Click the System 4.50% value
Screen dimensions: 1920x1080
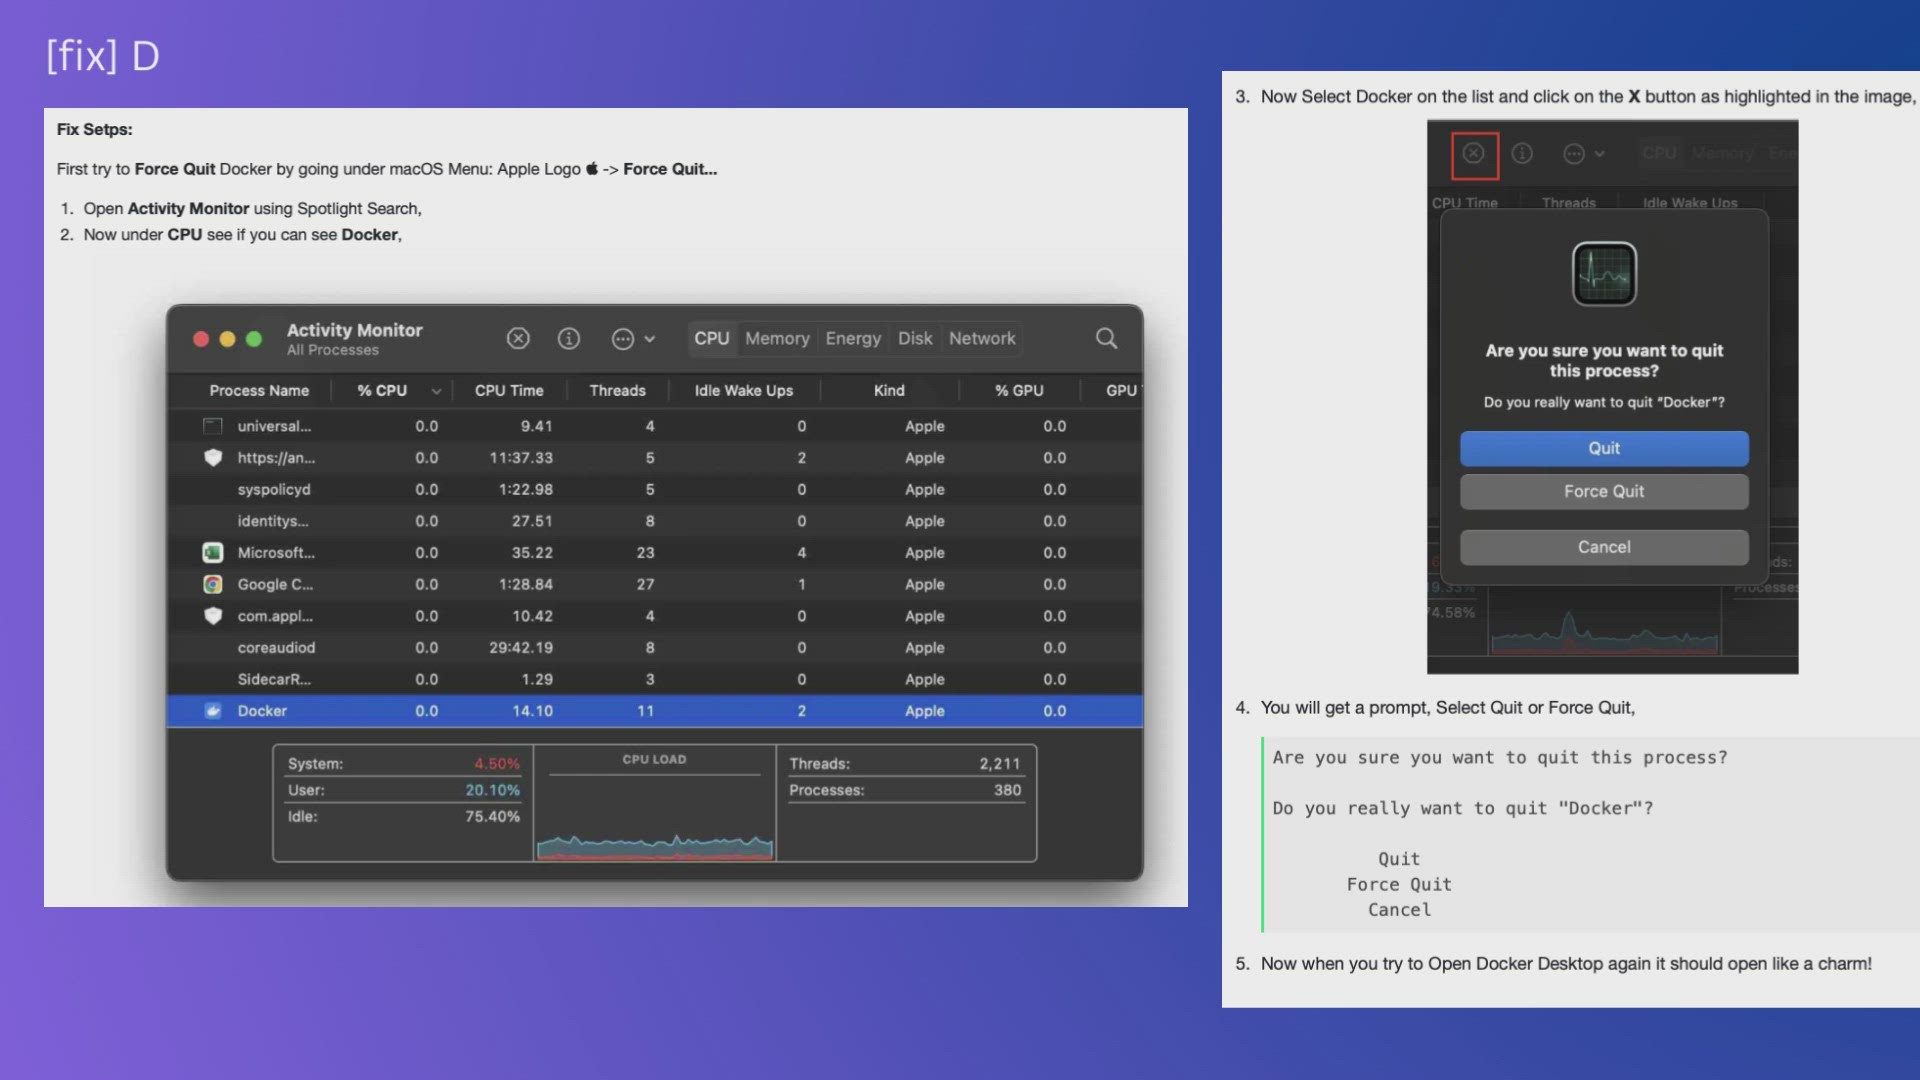[x=497, y=764]
